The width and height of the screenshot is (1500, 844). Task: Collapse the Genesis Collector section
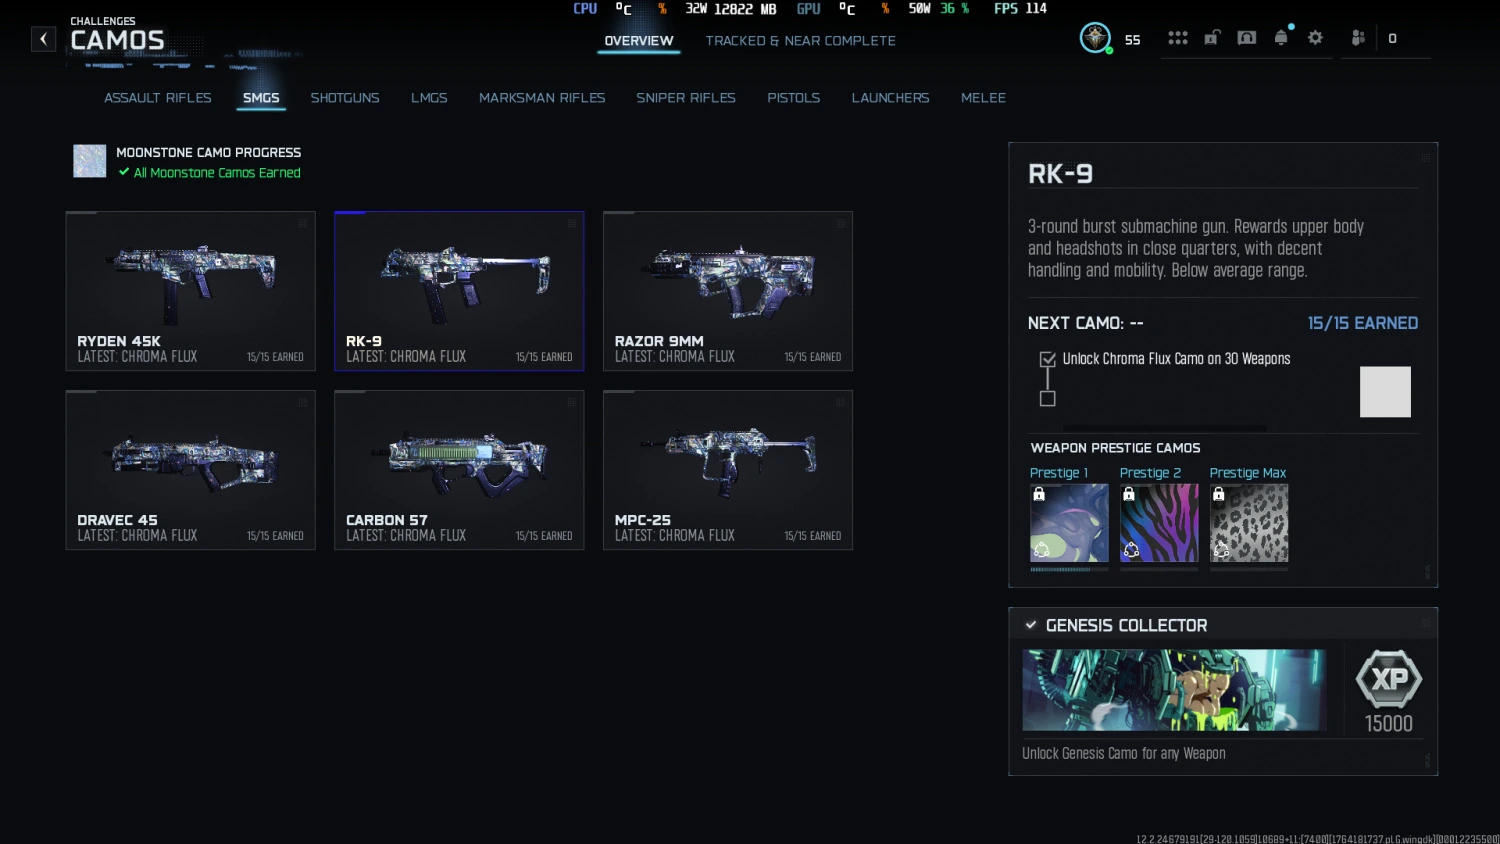1424,623
